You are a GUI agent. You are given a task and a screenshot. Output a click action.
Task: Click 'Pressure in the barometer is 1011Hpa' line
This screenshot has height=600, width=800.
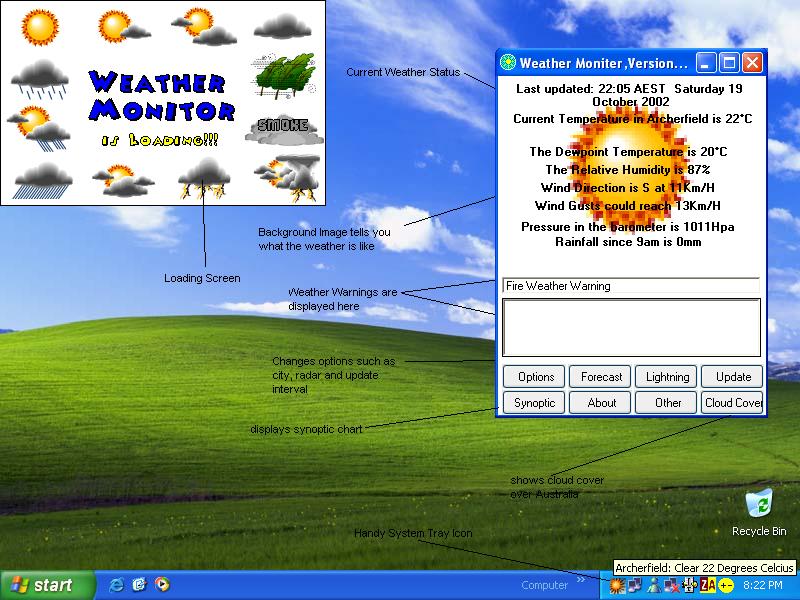pyautogui.click(x=628, y=227)
